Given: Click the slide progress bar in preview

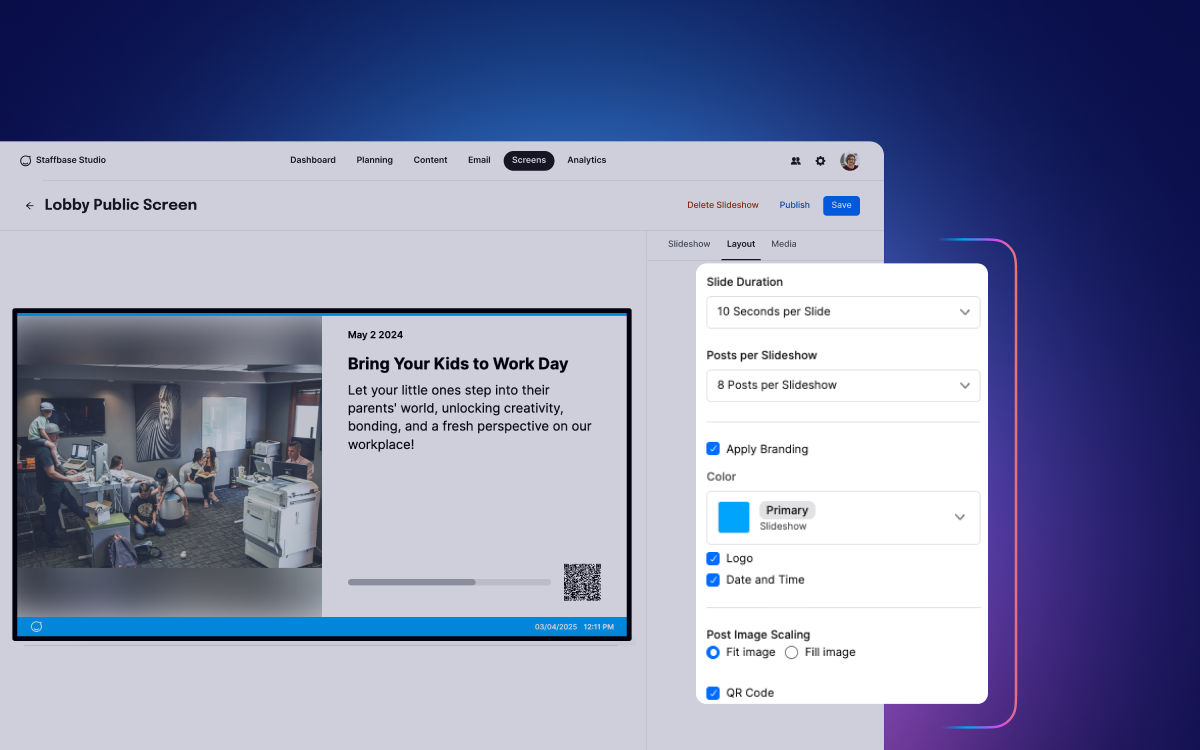Looking at the screenshot, I should click(449, 582).
